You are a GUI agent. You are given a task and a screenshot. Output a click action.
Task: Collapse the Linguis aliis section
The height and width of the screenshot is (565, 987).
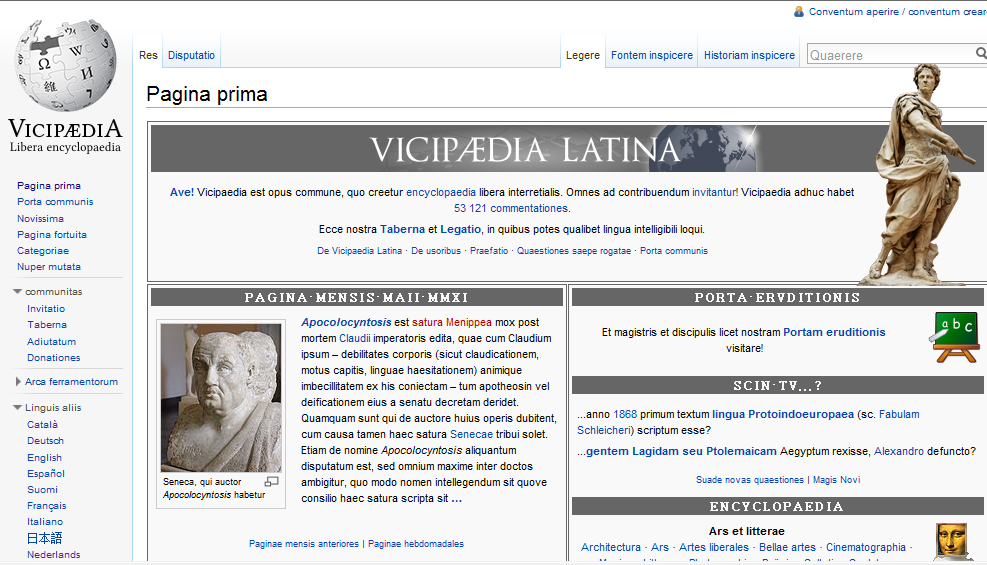point(18,408)
